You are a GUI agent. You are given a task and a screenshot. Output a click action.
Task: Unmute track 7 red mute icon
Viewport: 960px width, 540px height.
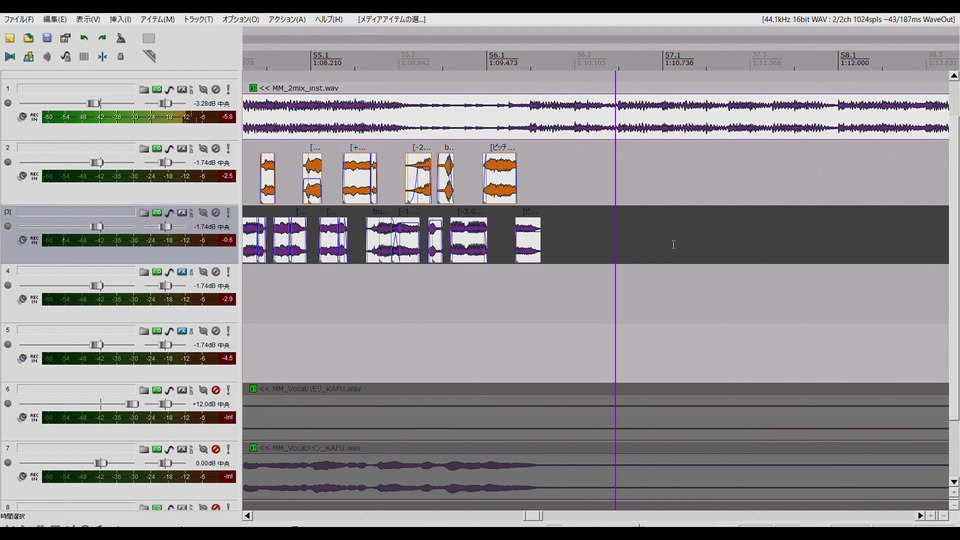pos(216,449)
